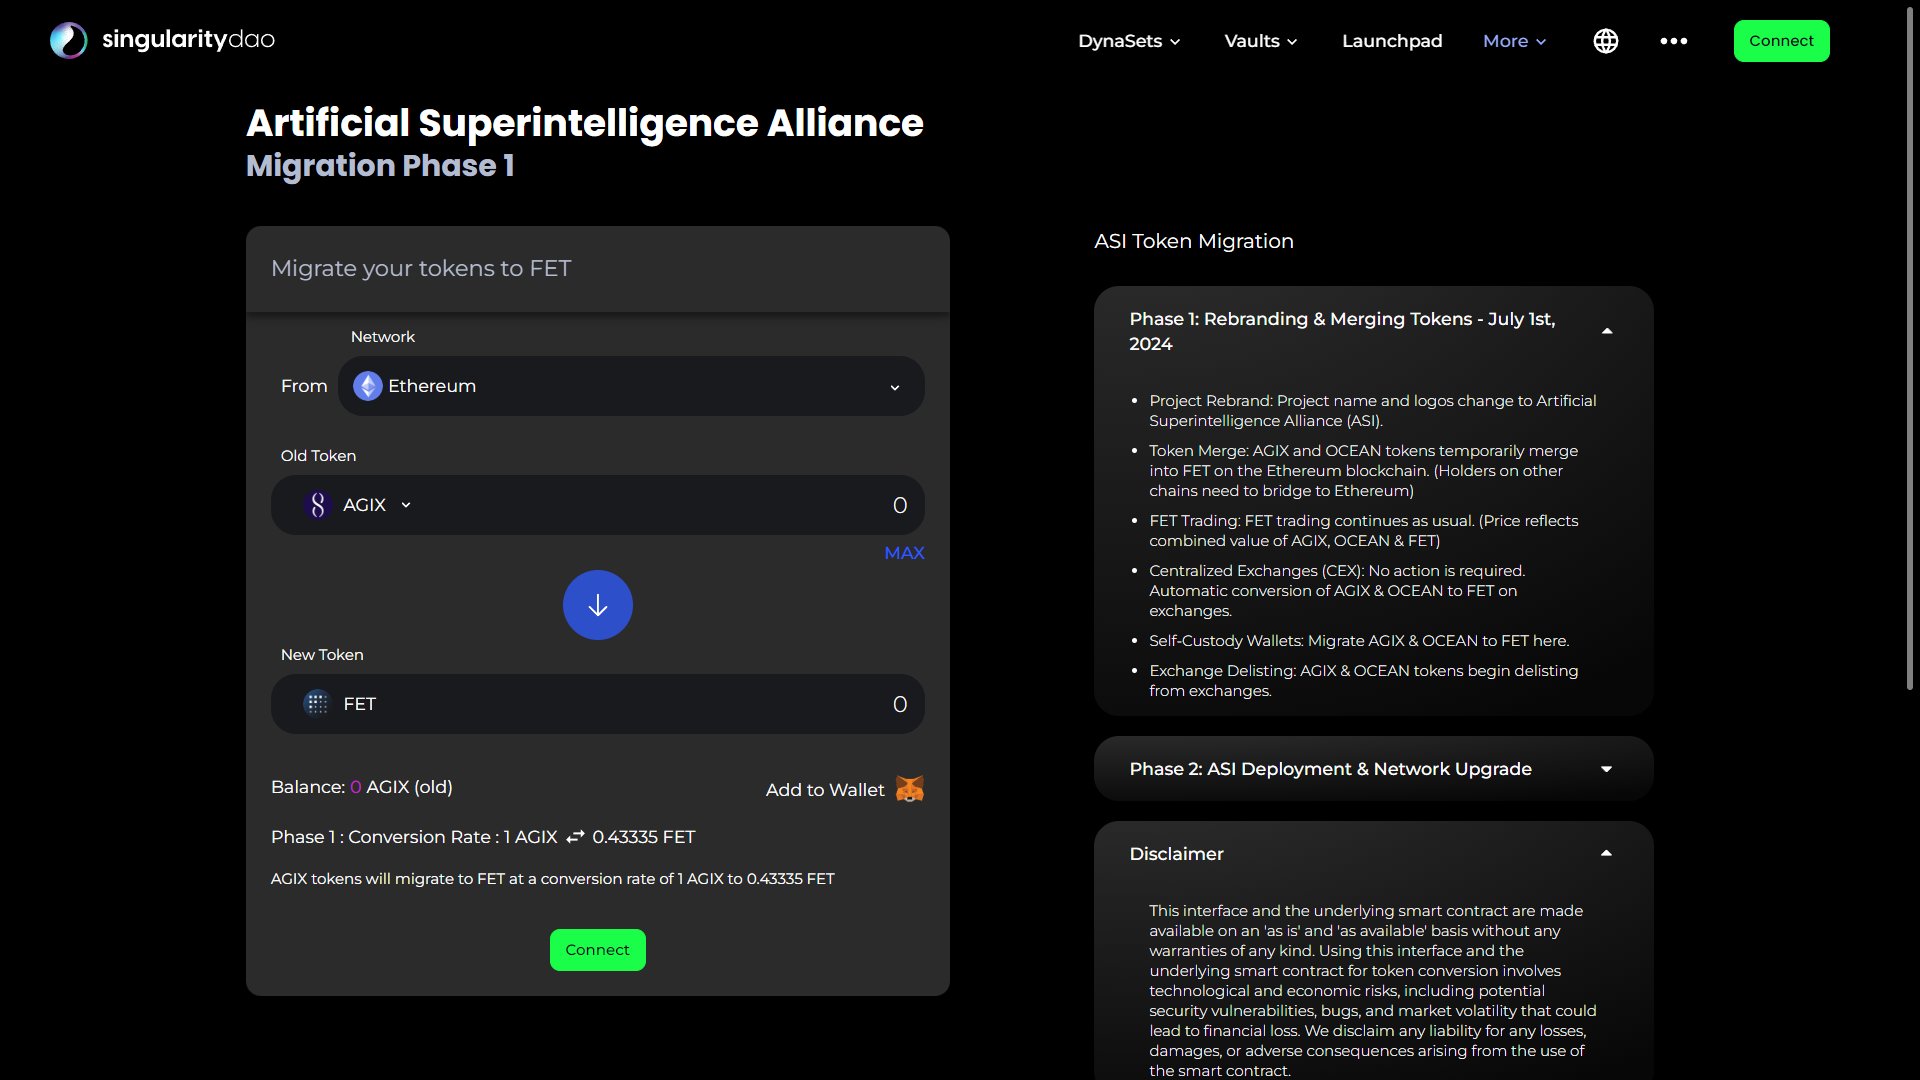Image resolution: width=1920 pixels, height=1080 pixels.
Task: Click the Ethereum network icon
Action: [368, 386]
